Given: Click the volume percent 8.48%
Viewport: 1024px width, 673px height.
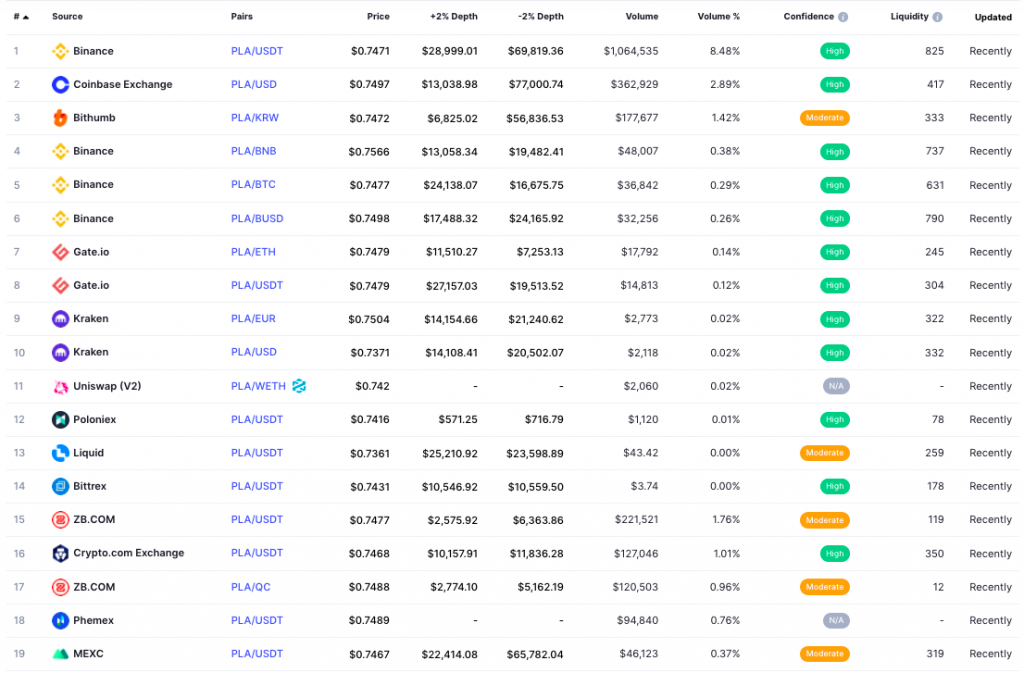Looking at the screenshot, I should coord(725,51).
